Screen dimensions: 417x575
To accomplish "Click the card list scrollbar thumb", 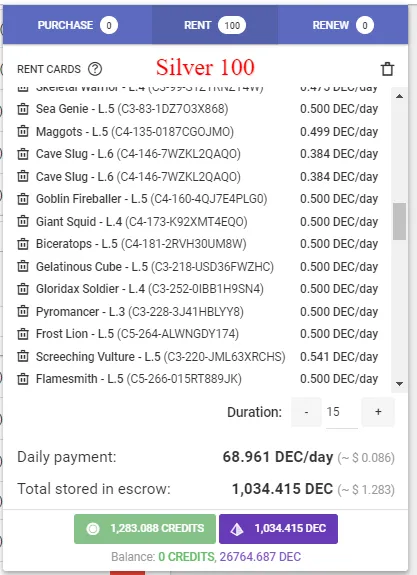I will coord(399,221).
